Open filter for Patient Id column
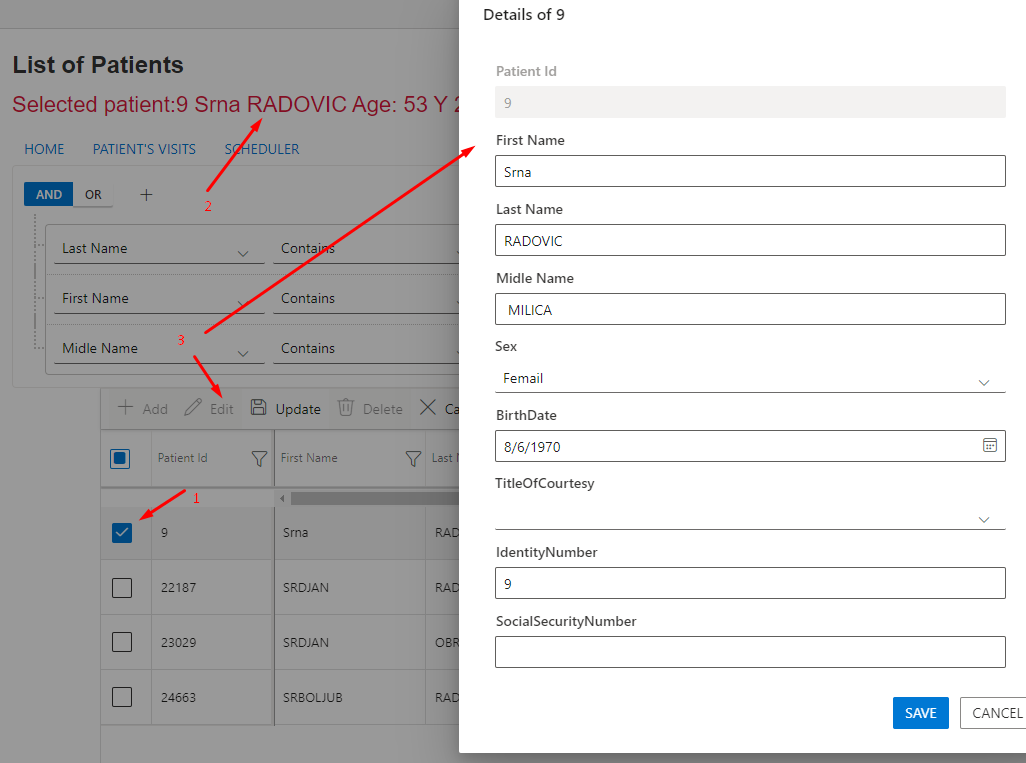The width and height of the screenshot is (1026, 763). tap(259, 459)
